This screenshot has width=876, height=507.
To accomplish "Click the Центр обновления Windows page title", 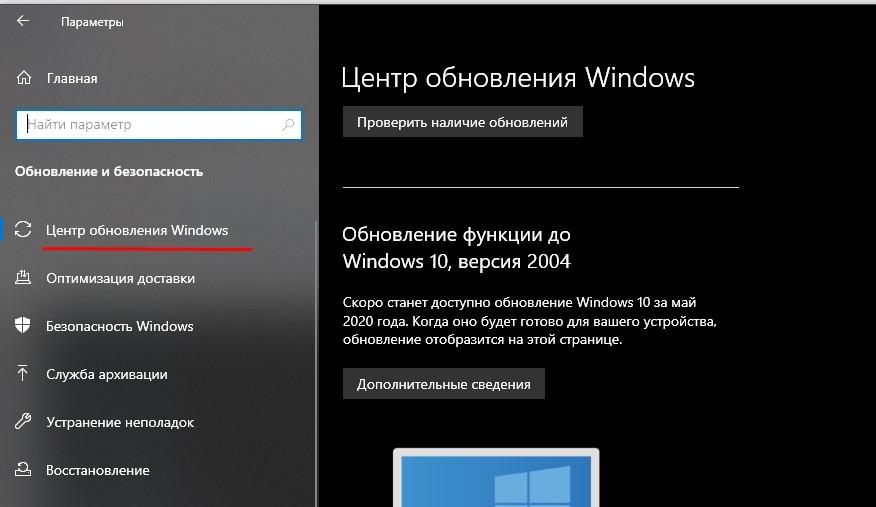I will click(x=518, y=77).
